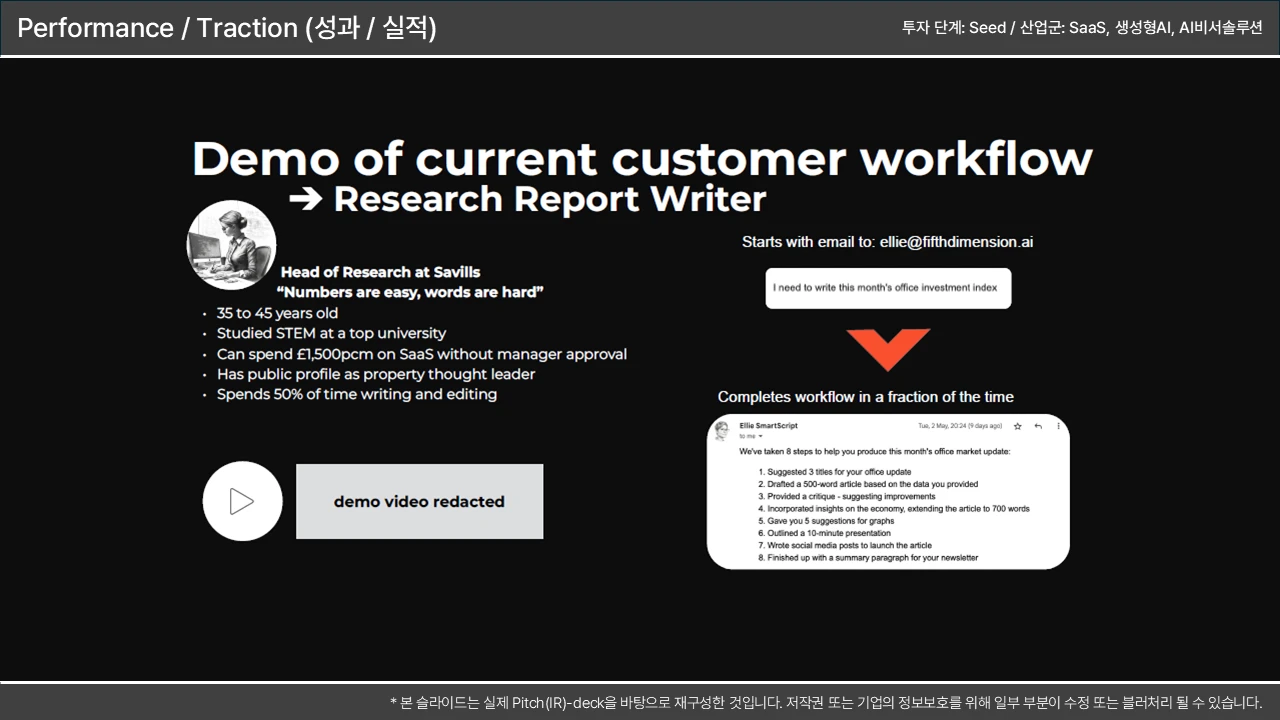Viewport: 1280px width, 720px height.
Task: Click the Ellie SmartScript sender name
Action: pyautogui.click(x=768, y=426)
